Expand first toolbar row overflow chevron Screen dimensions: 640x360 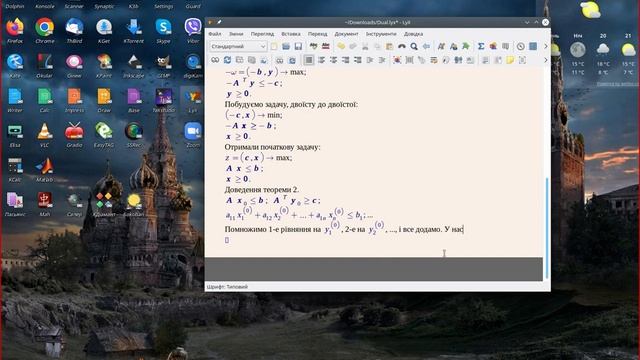tap(546, 47)
